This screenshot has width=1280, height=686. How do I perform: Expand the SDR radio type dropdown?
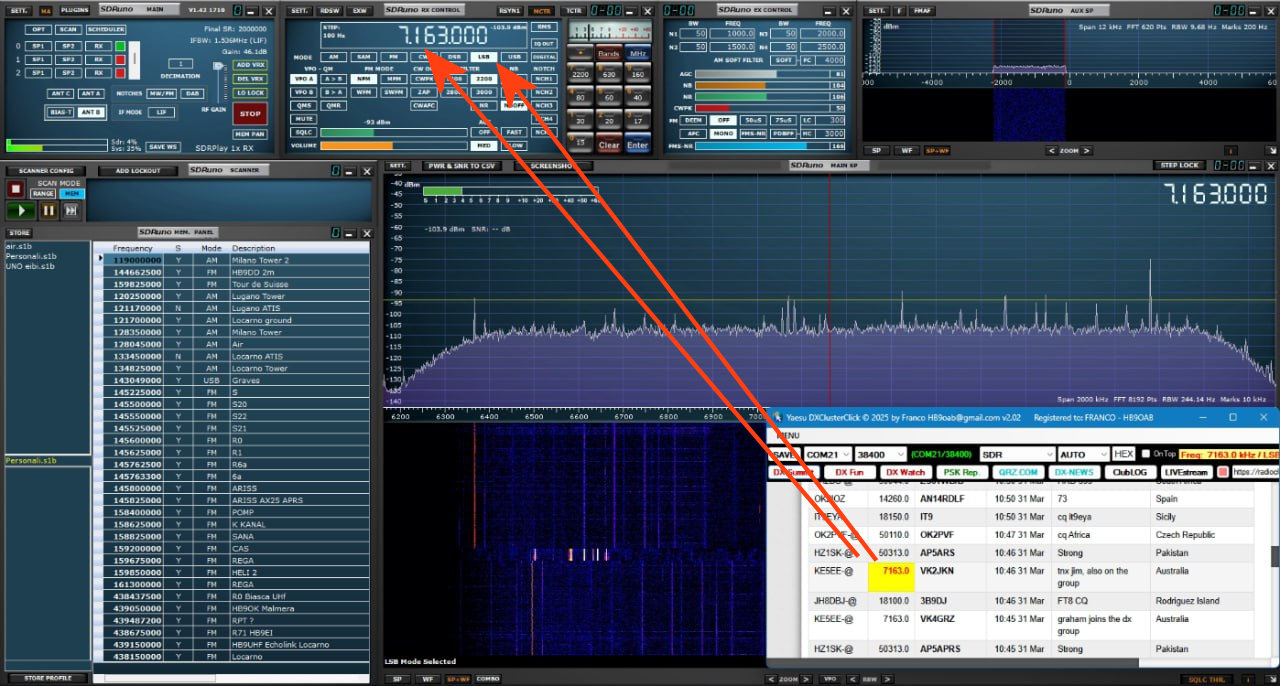(x=1016, y=454)
